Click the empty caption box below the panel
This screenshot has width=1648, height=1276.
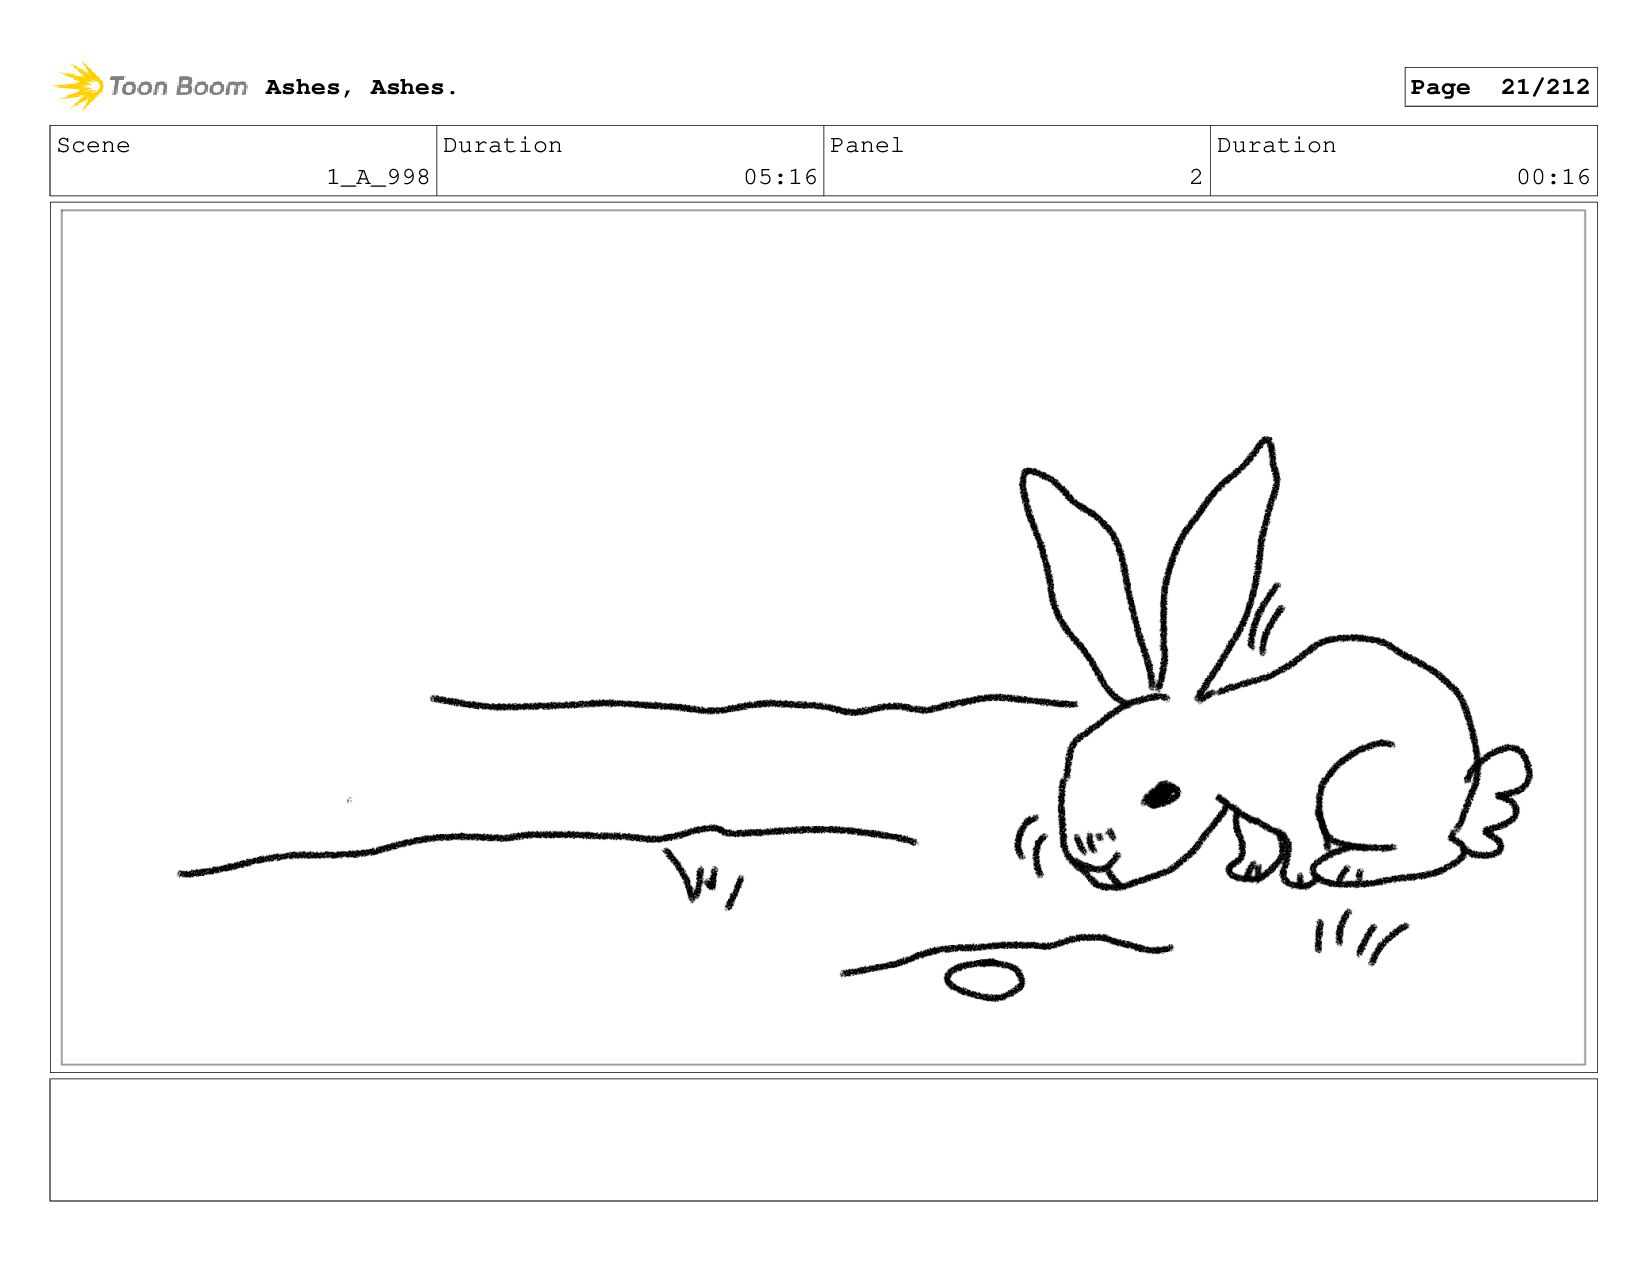point(823,1139)
